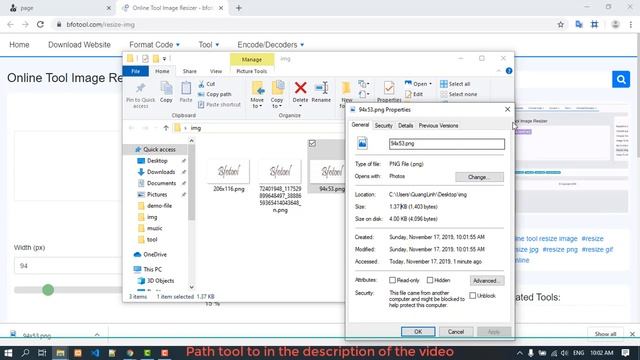Click Home link on website

(19, 45)
